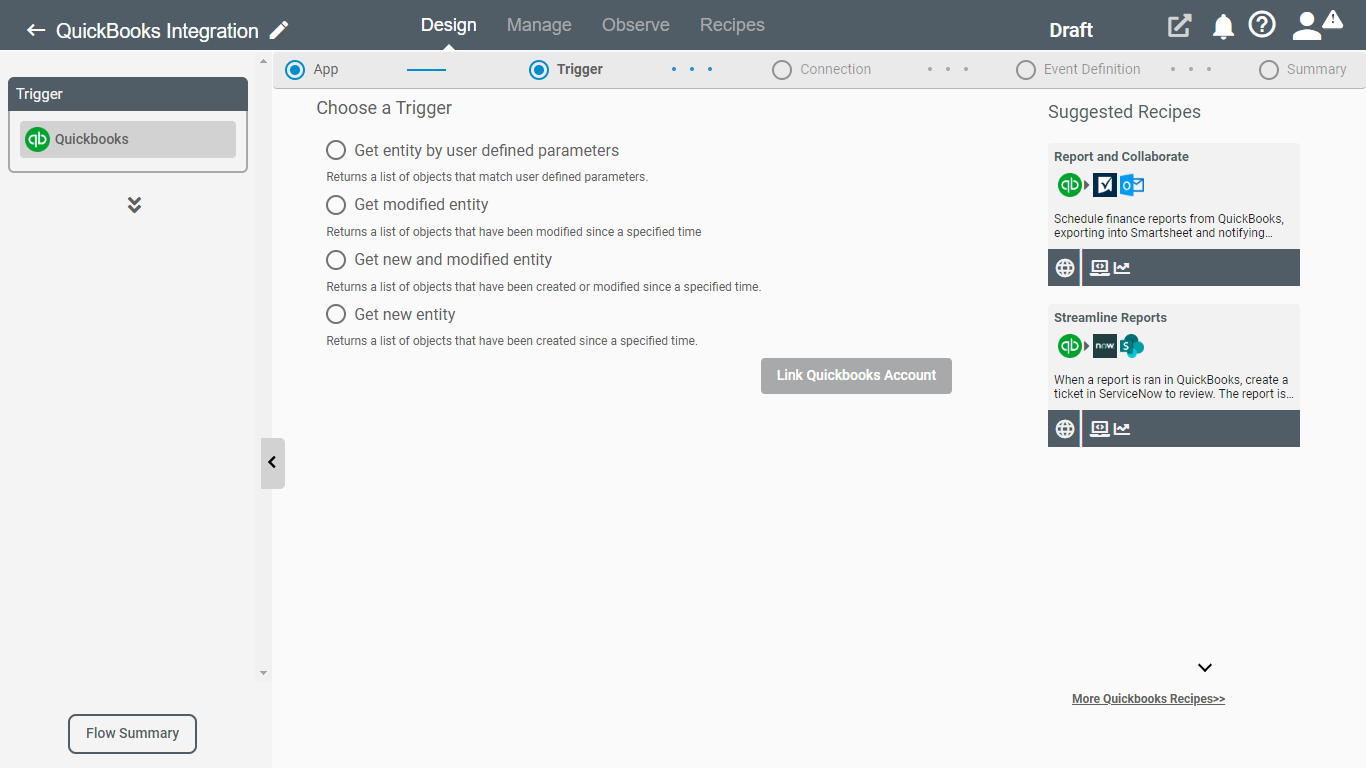Click chart icon on Report and Collaborate card
The image size is (1366, 768).
pos(1122,268)
